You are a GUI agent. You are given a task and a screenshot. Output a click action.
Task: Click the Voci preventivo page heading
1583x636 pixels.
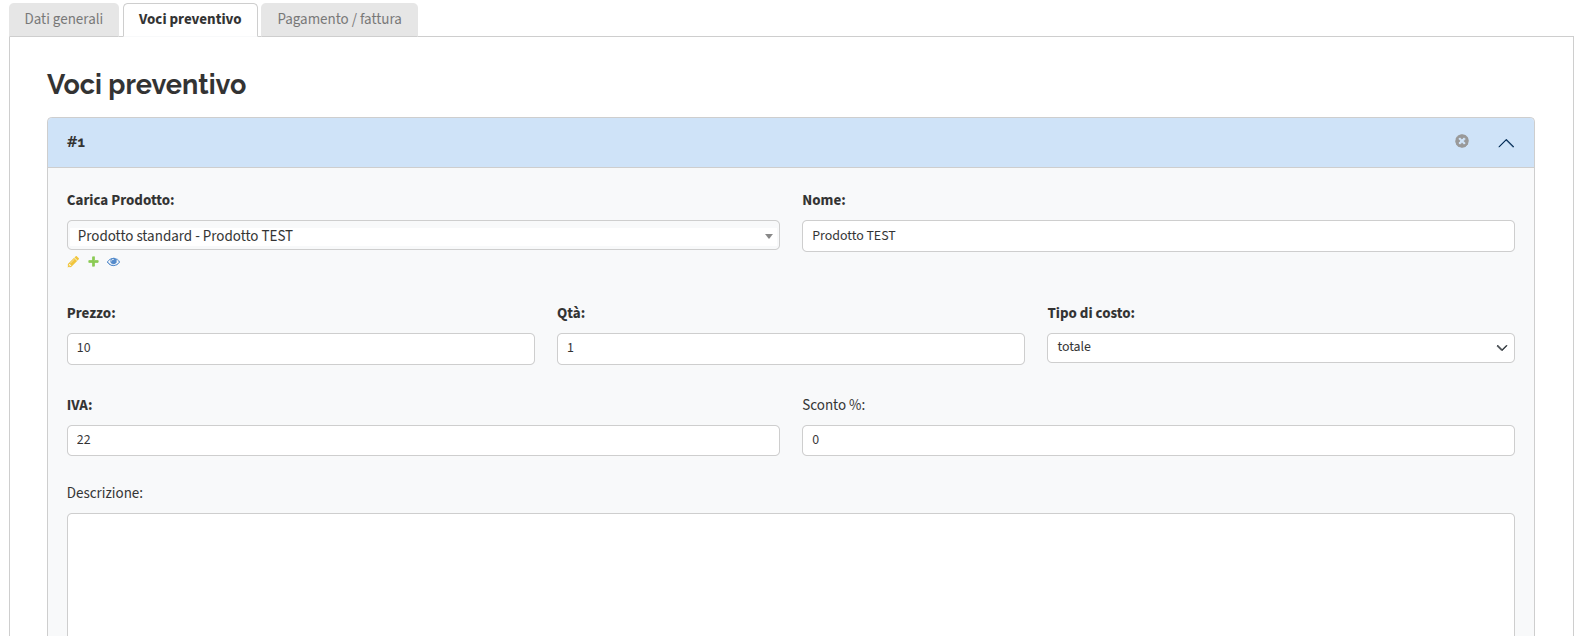[147, 84]
